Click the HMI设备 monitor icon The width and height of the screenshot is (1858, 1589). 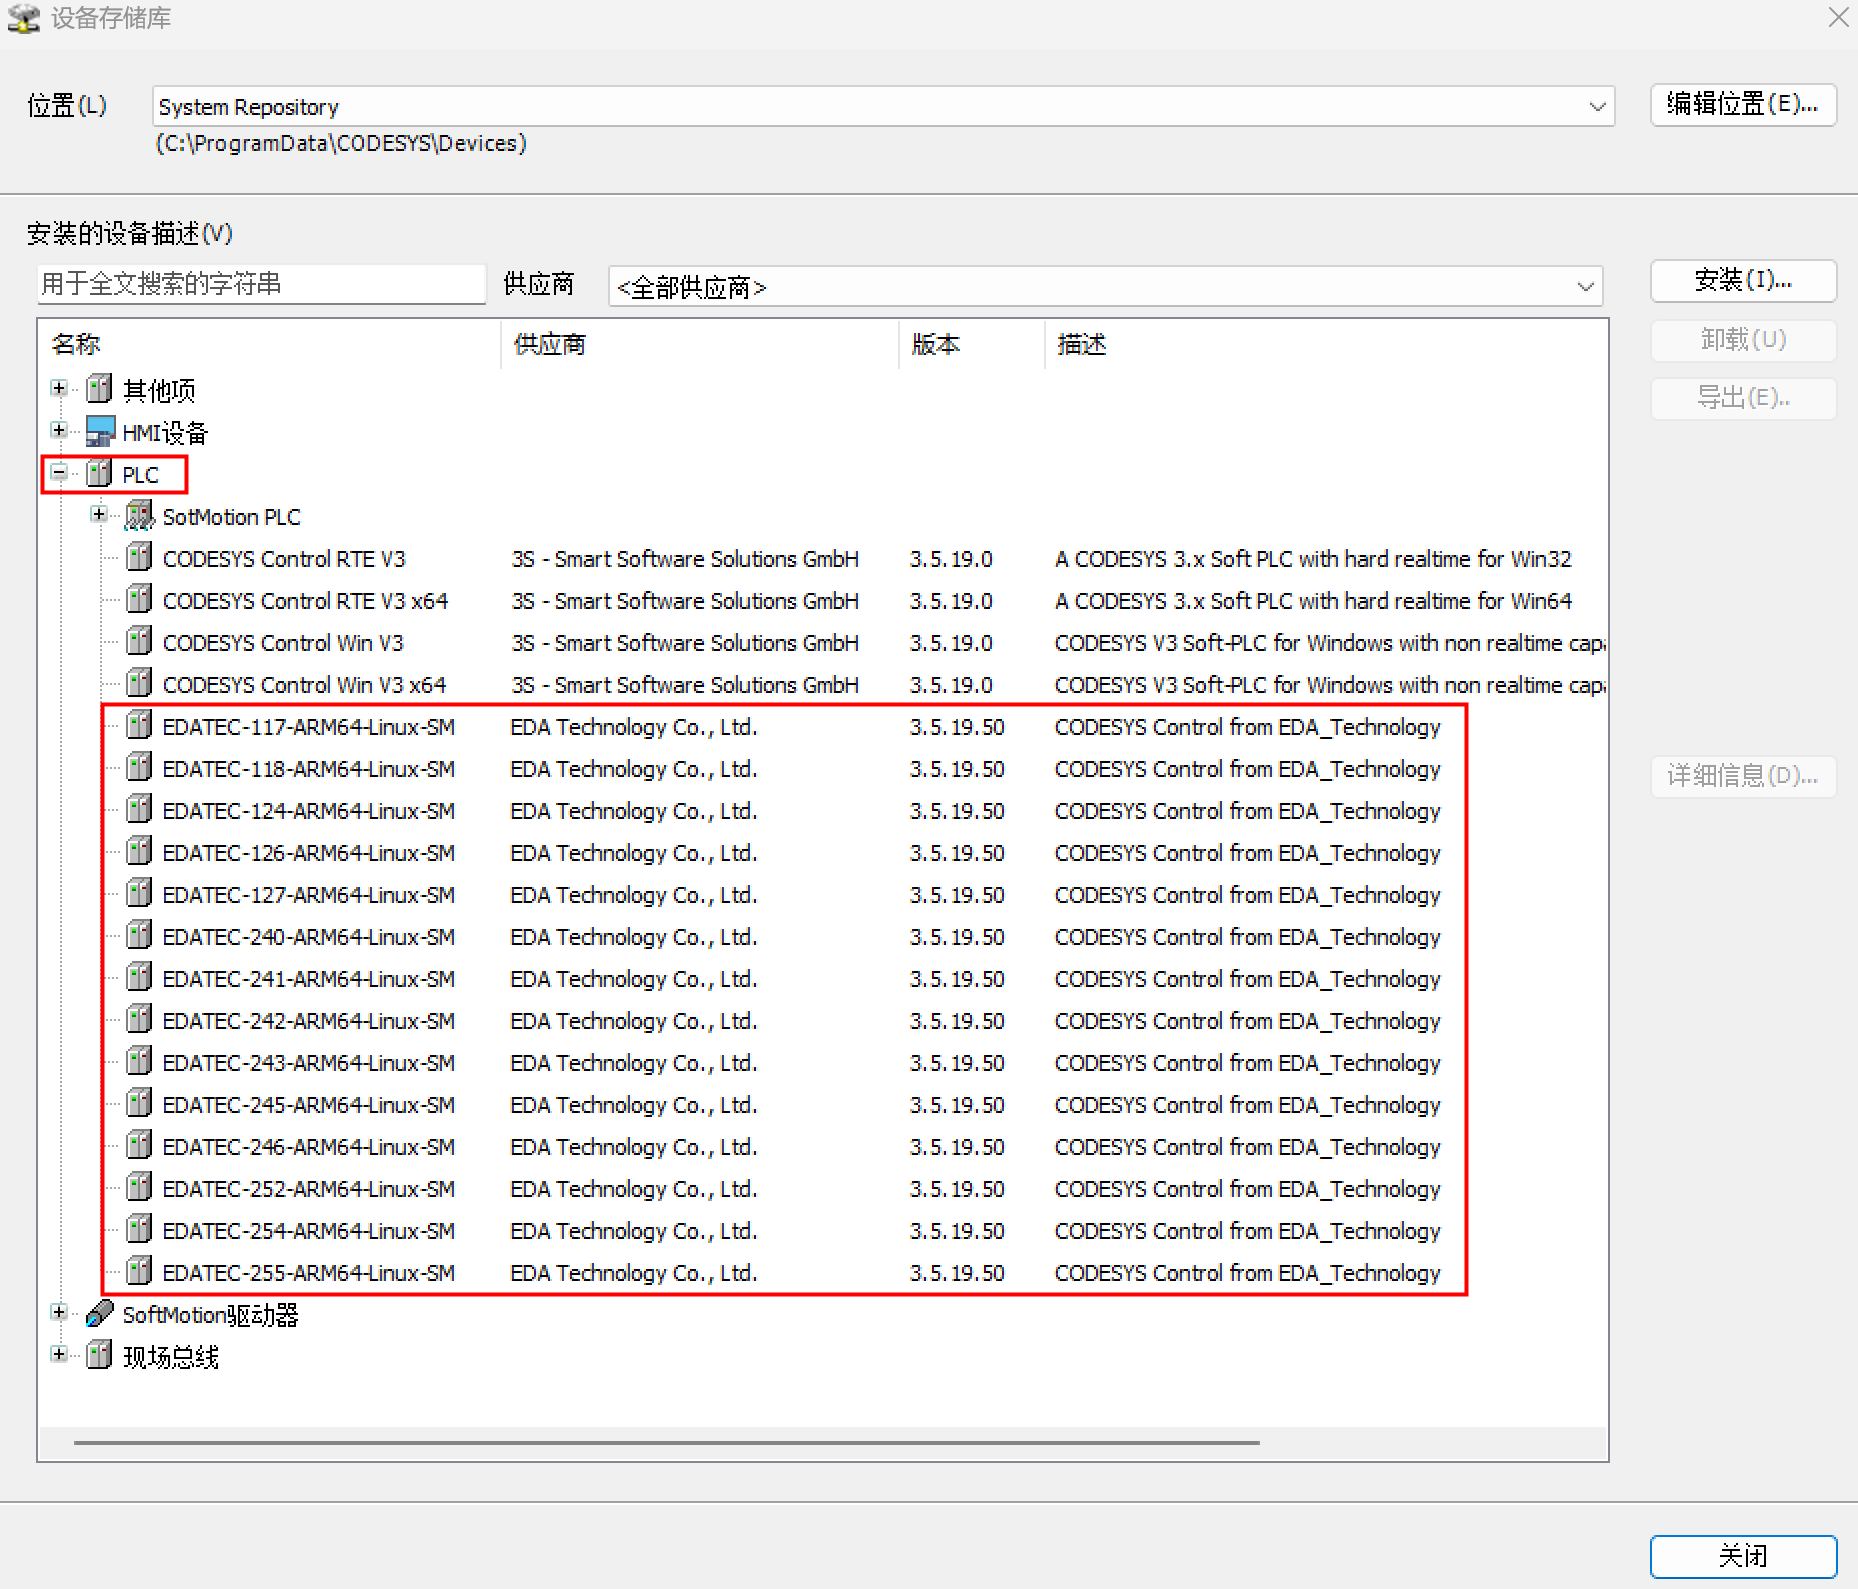coord(100,432)
